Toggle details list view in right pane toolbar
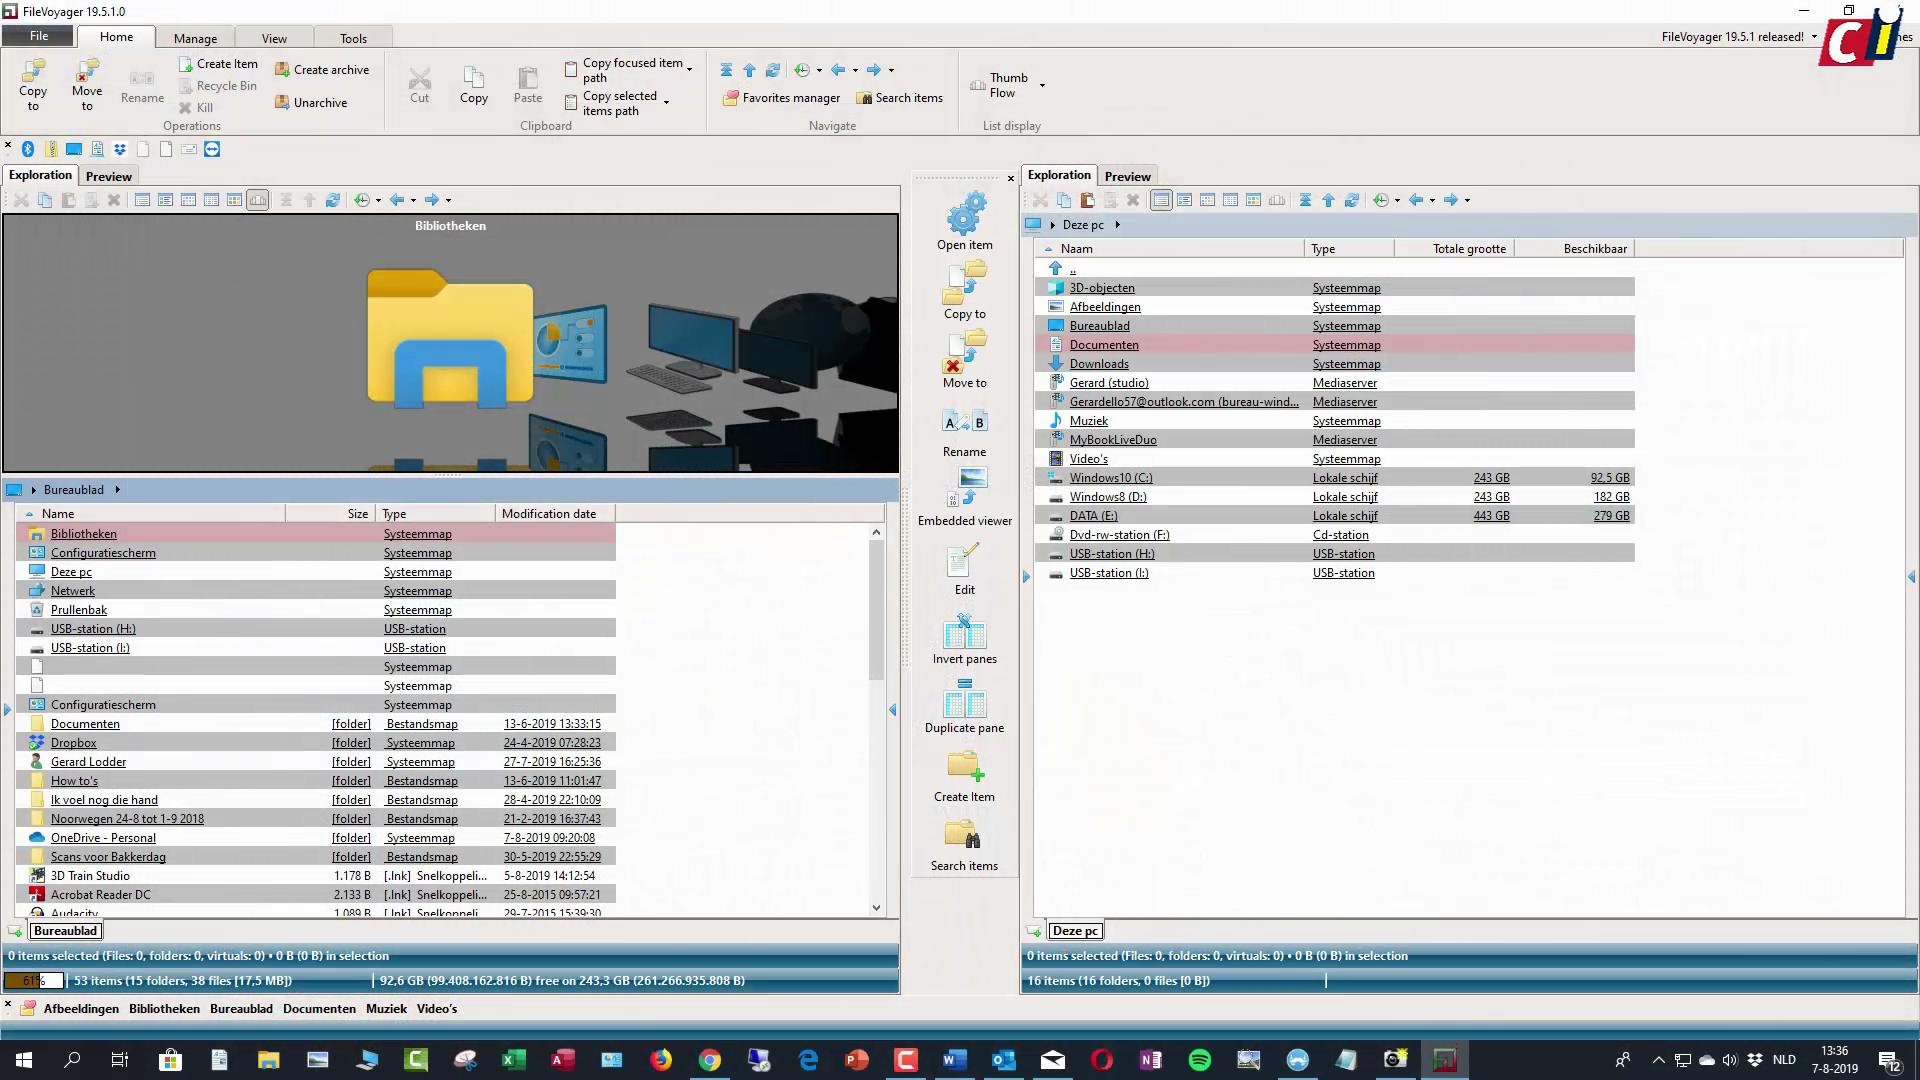Screen dimensions: 1920x1080 (1161, 200)
